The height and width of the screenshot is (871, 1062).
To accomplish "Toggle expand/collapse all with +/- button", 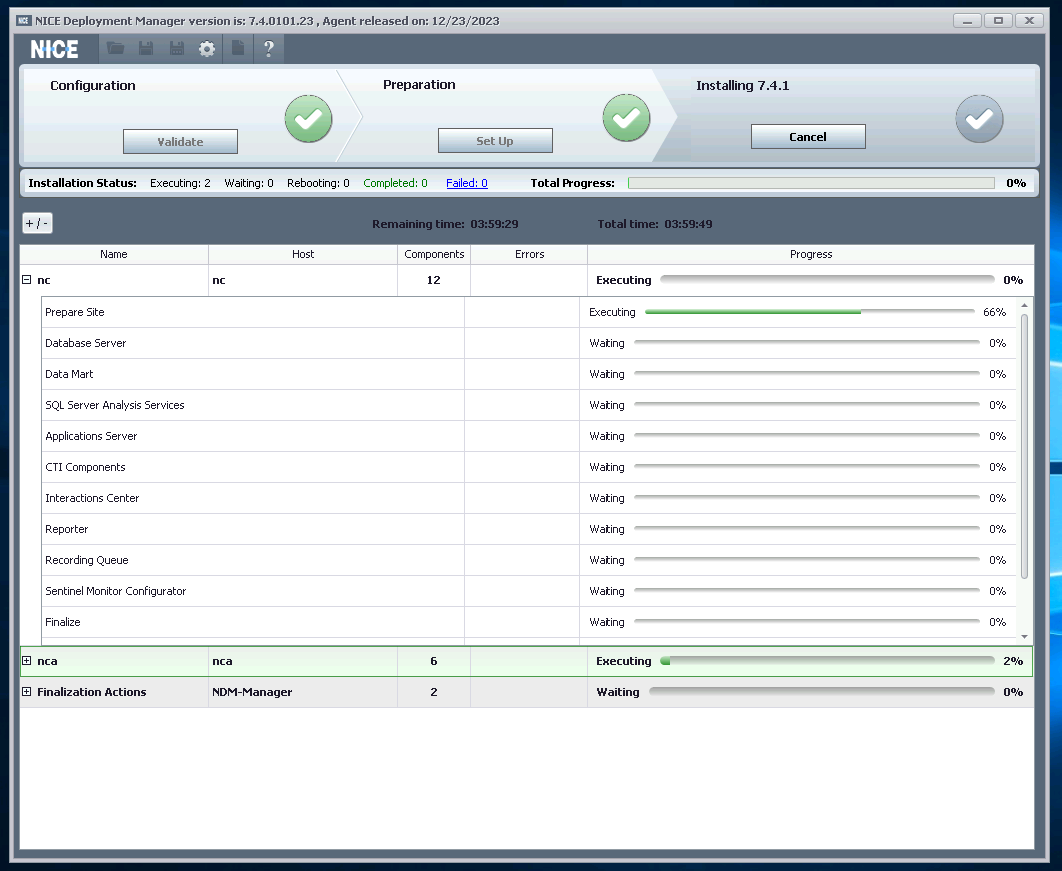I will 37,224.
